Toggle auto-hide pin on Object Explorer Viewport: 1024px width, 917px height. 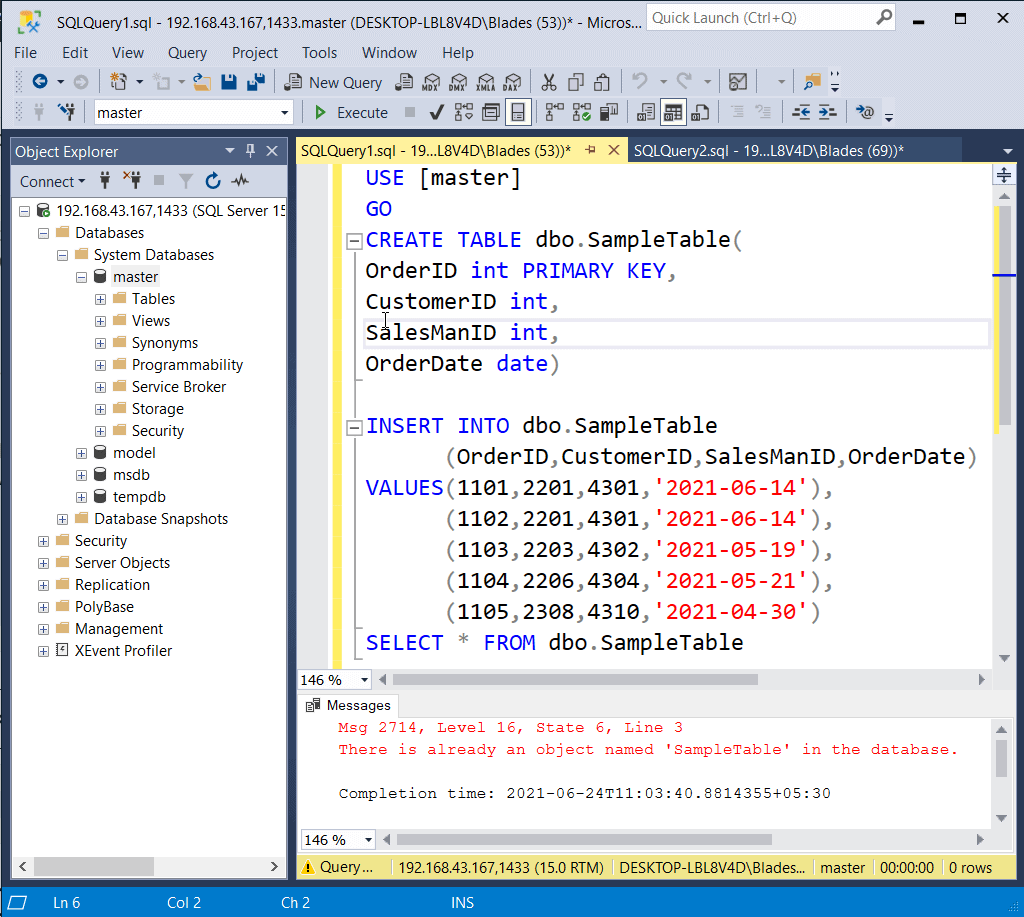pyautogui.click(x=251, y=151)
